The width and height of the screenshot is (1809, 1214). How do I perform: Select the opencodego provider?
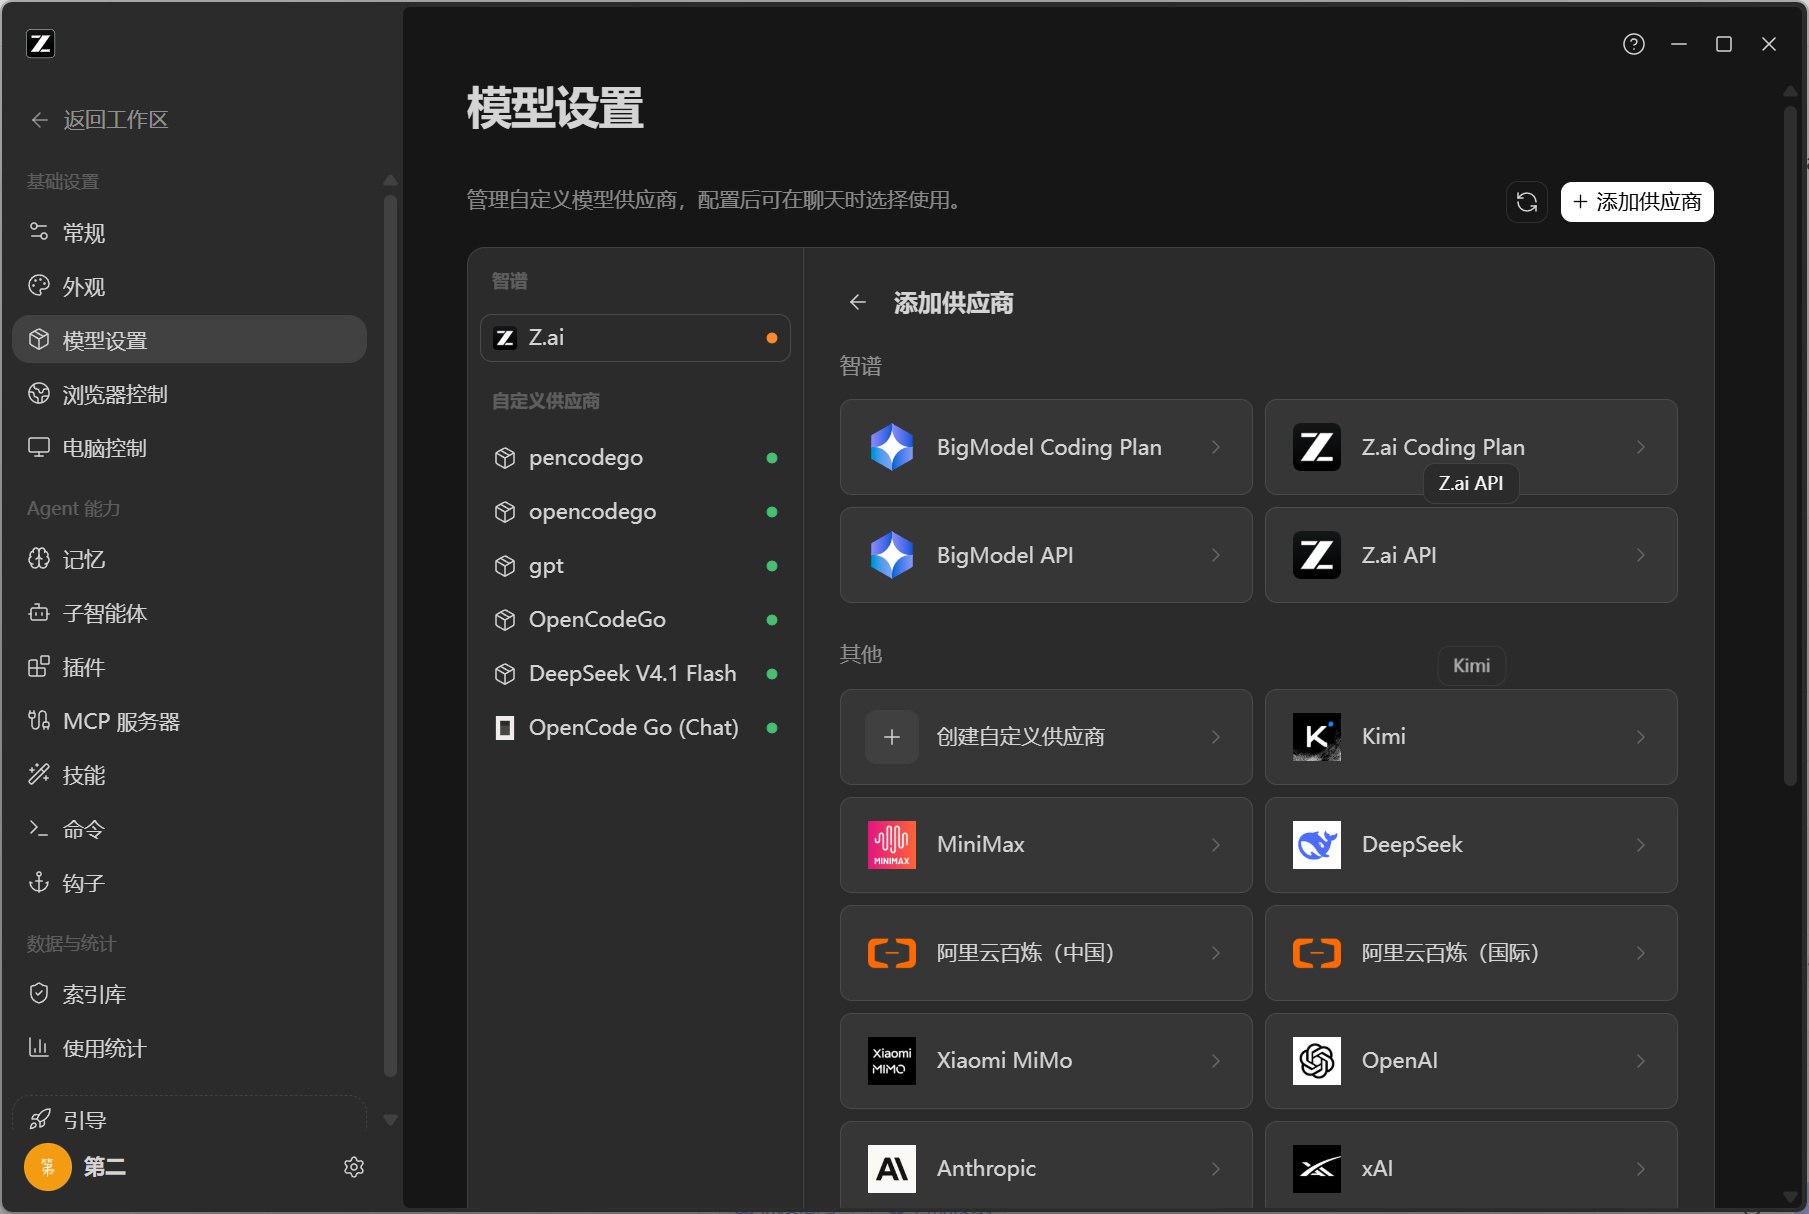[x=635, y=512]
